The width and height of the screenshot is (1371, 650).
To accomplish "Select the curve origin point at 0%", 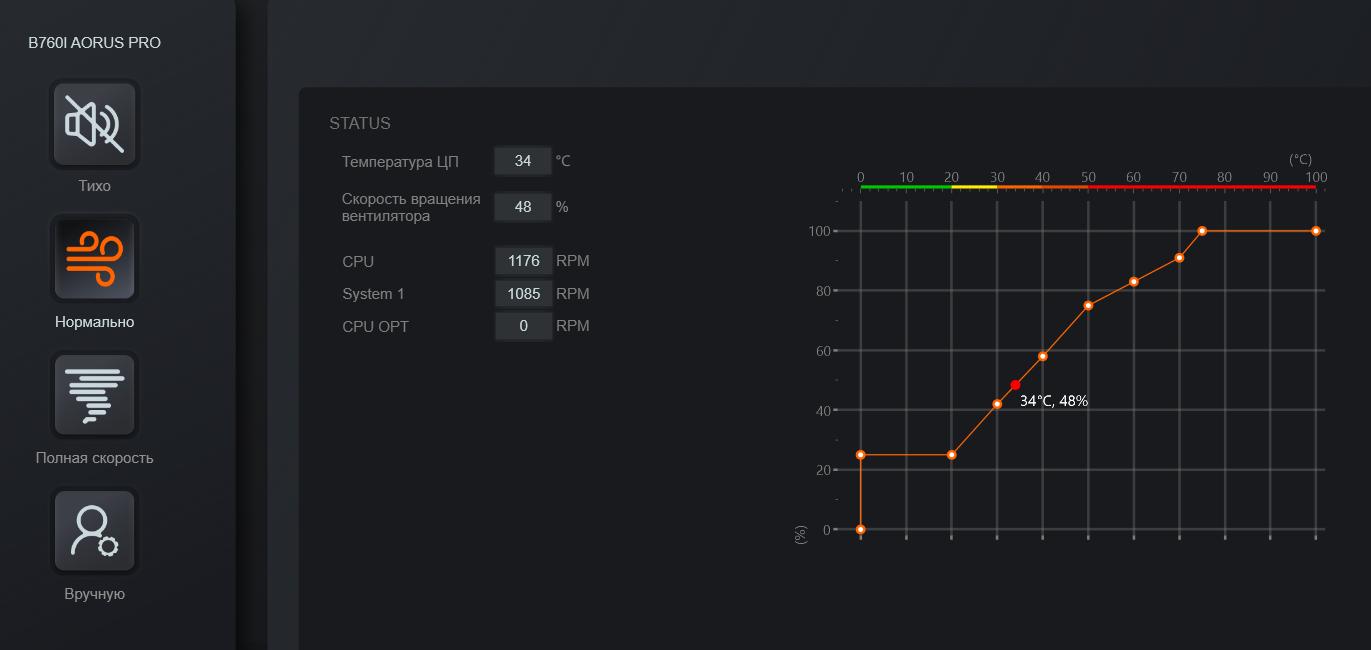I will click(x=861, y=529).
